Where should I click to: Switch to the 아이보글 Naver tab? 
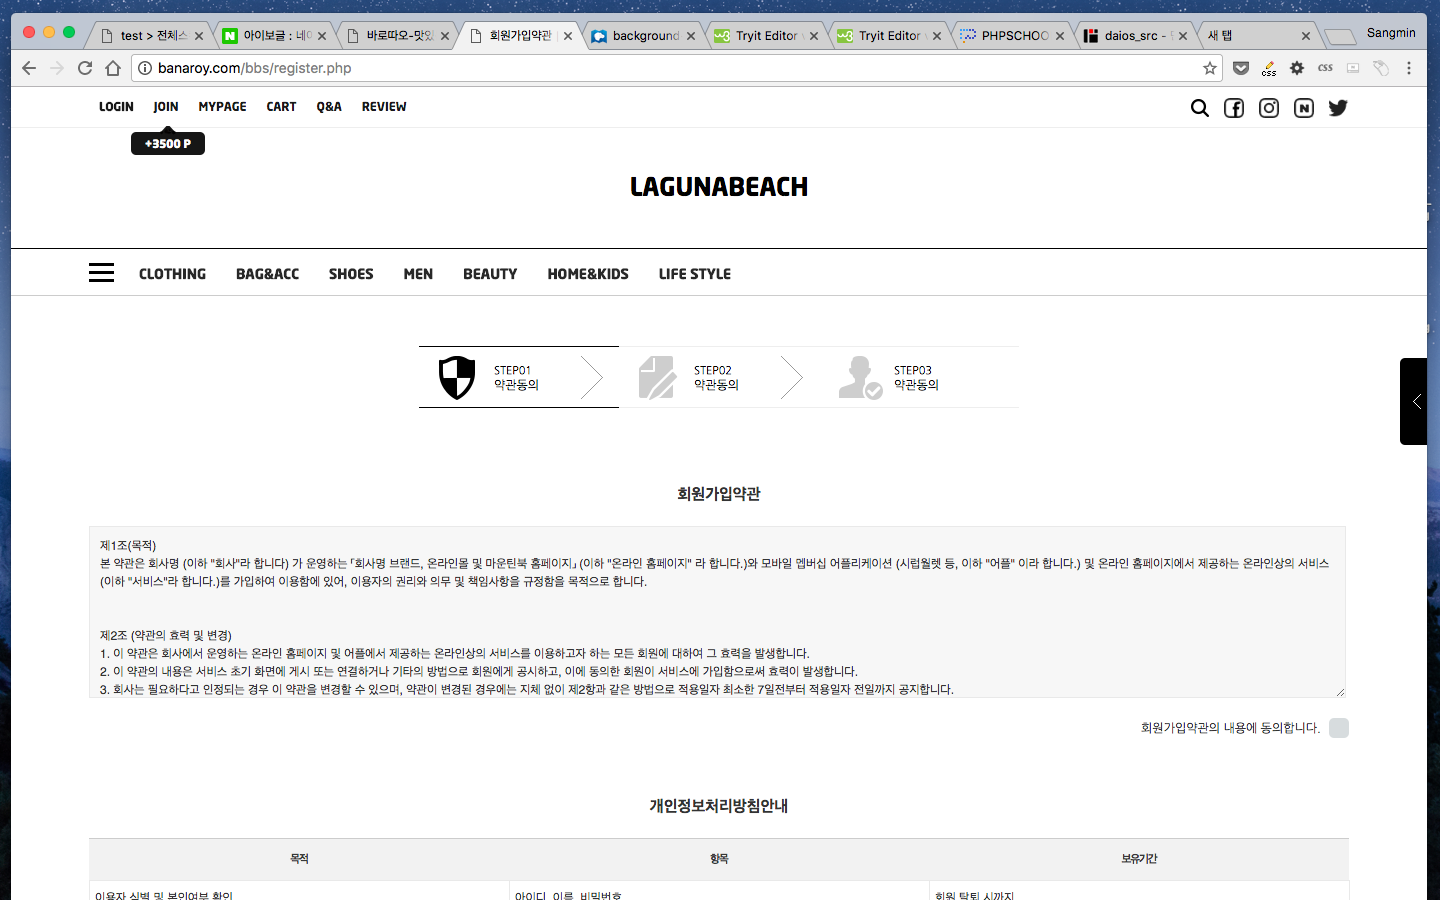point(273,36)
